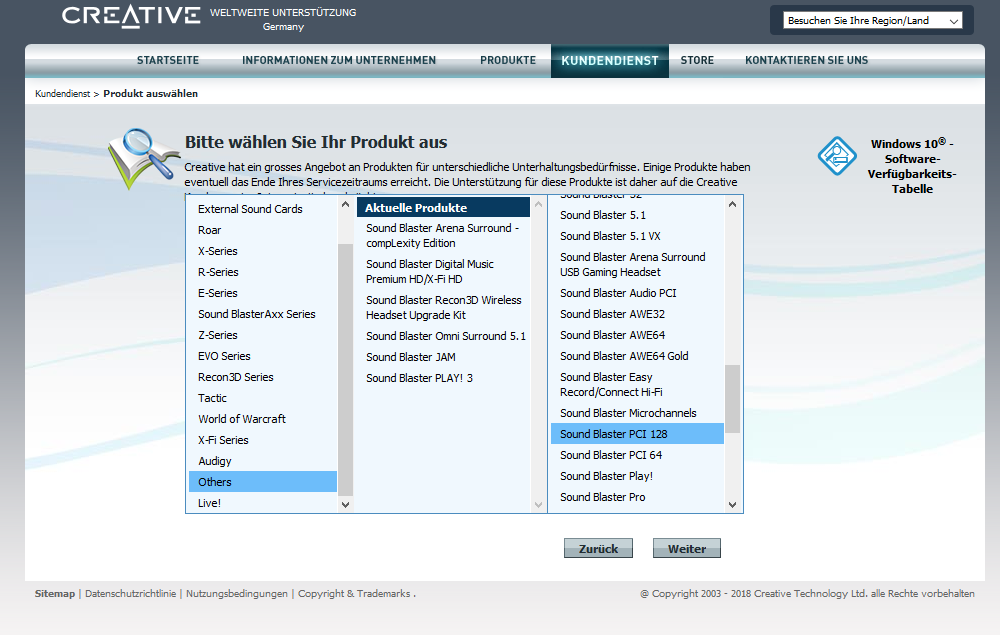
Task: Open the Datenschutzrichtlinie link
Action: pos(130,594)
